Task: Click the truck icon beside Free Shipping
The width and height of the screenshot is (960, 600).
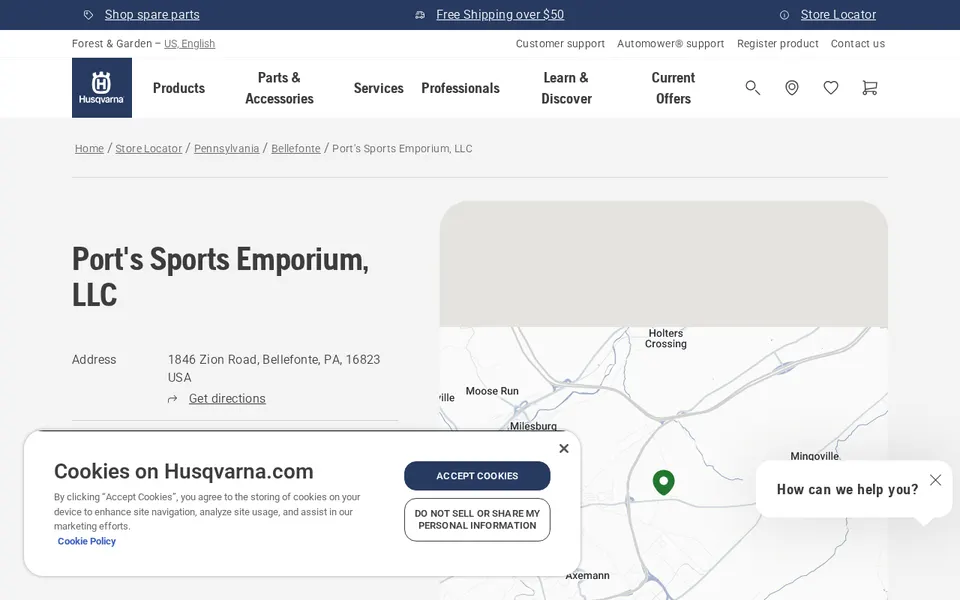Action: click(x=420, y=15)
